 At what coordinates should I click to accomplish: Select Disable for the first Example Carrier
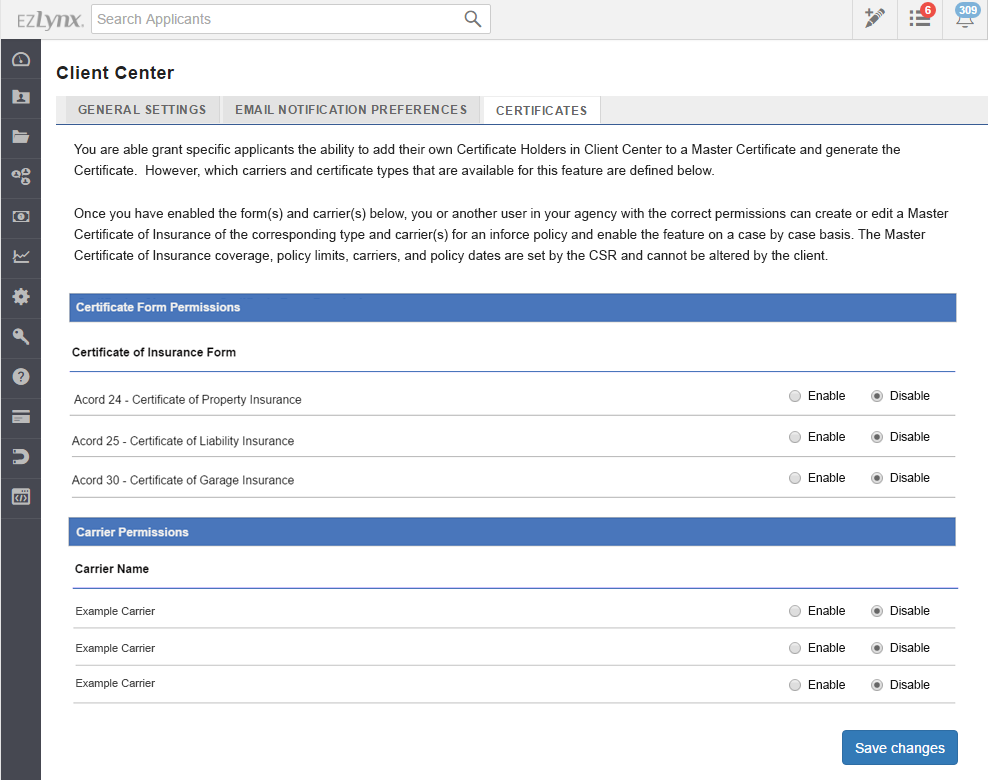tap(876, 611)
